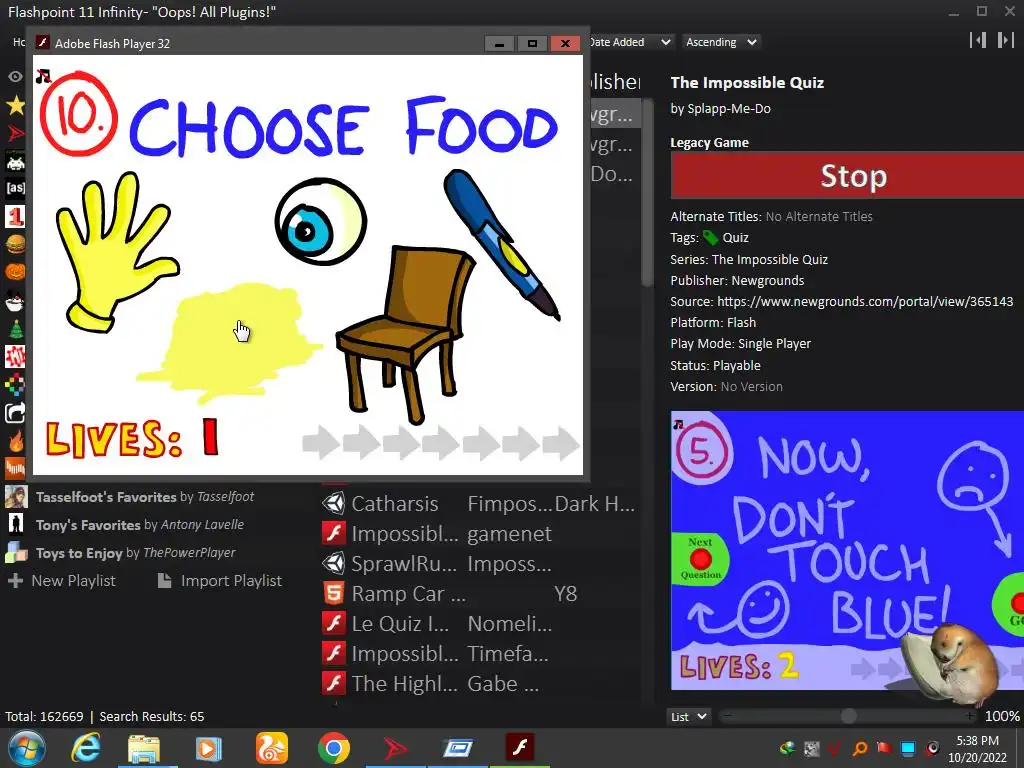Toggle music note icon in the Flash game

pyautogui.click(x=43, y=76)
